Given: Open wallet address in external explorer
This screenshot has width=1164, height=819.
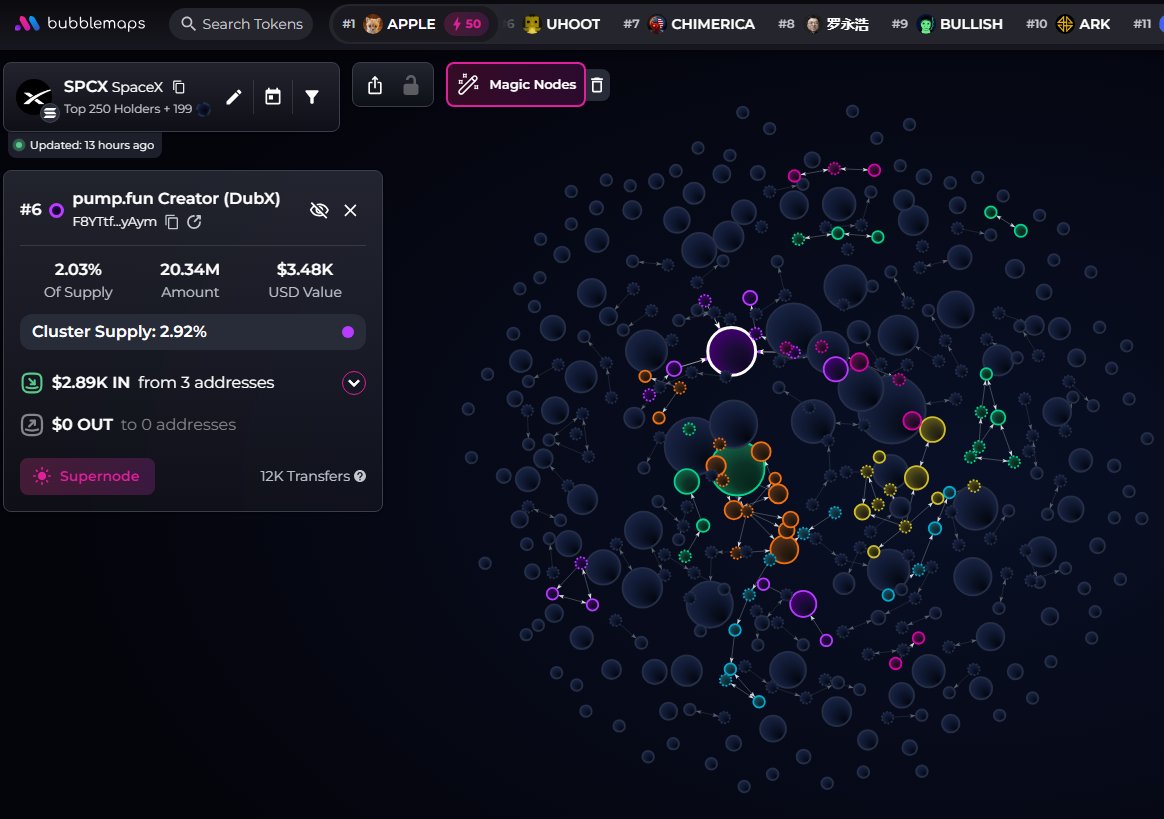Looking at the screenshot, I should (x=194, y=222).
